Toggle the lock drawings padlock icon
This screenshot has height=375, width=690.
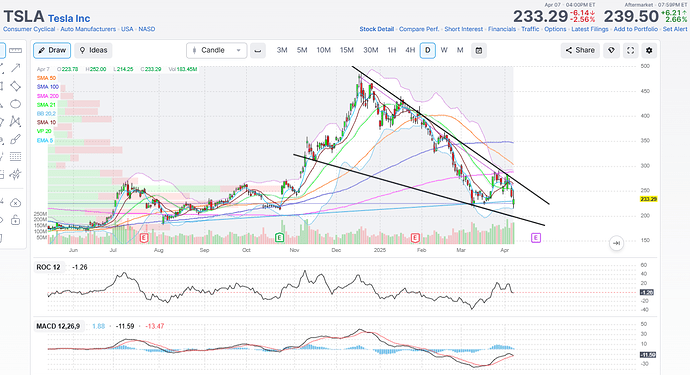click(15, 220)
